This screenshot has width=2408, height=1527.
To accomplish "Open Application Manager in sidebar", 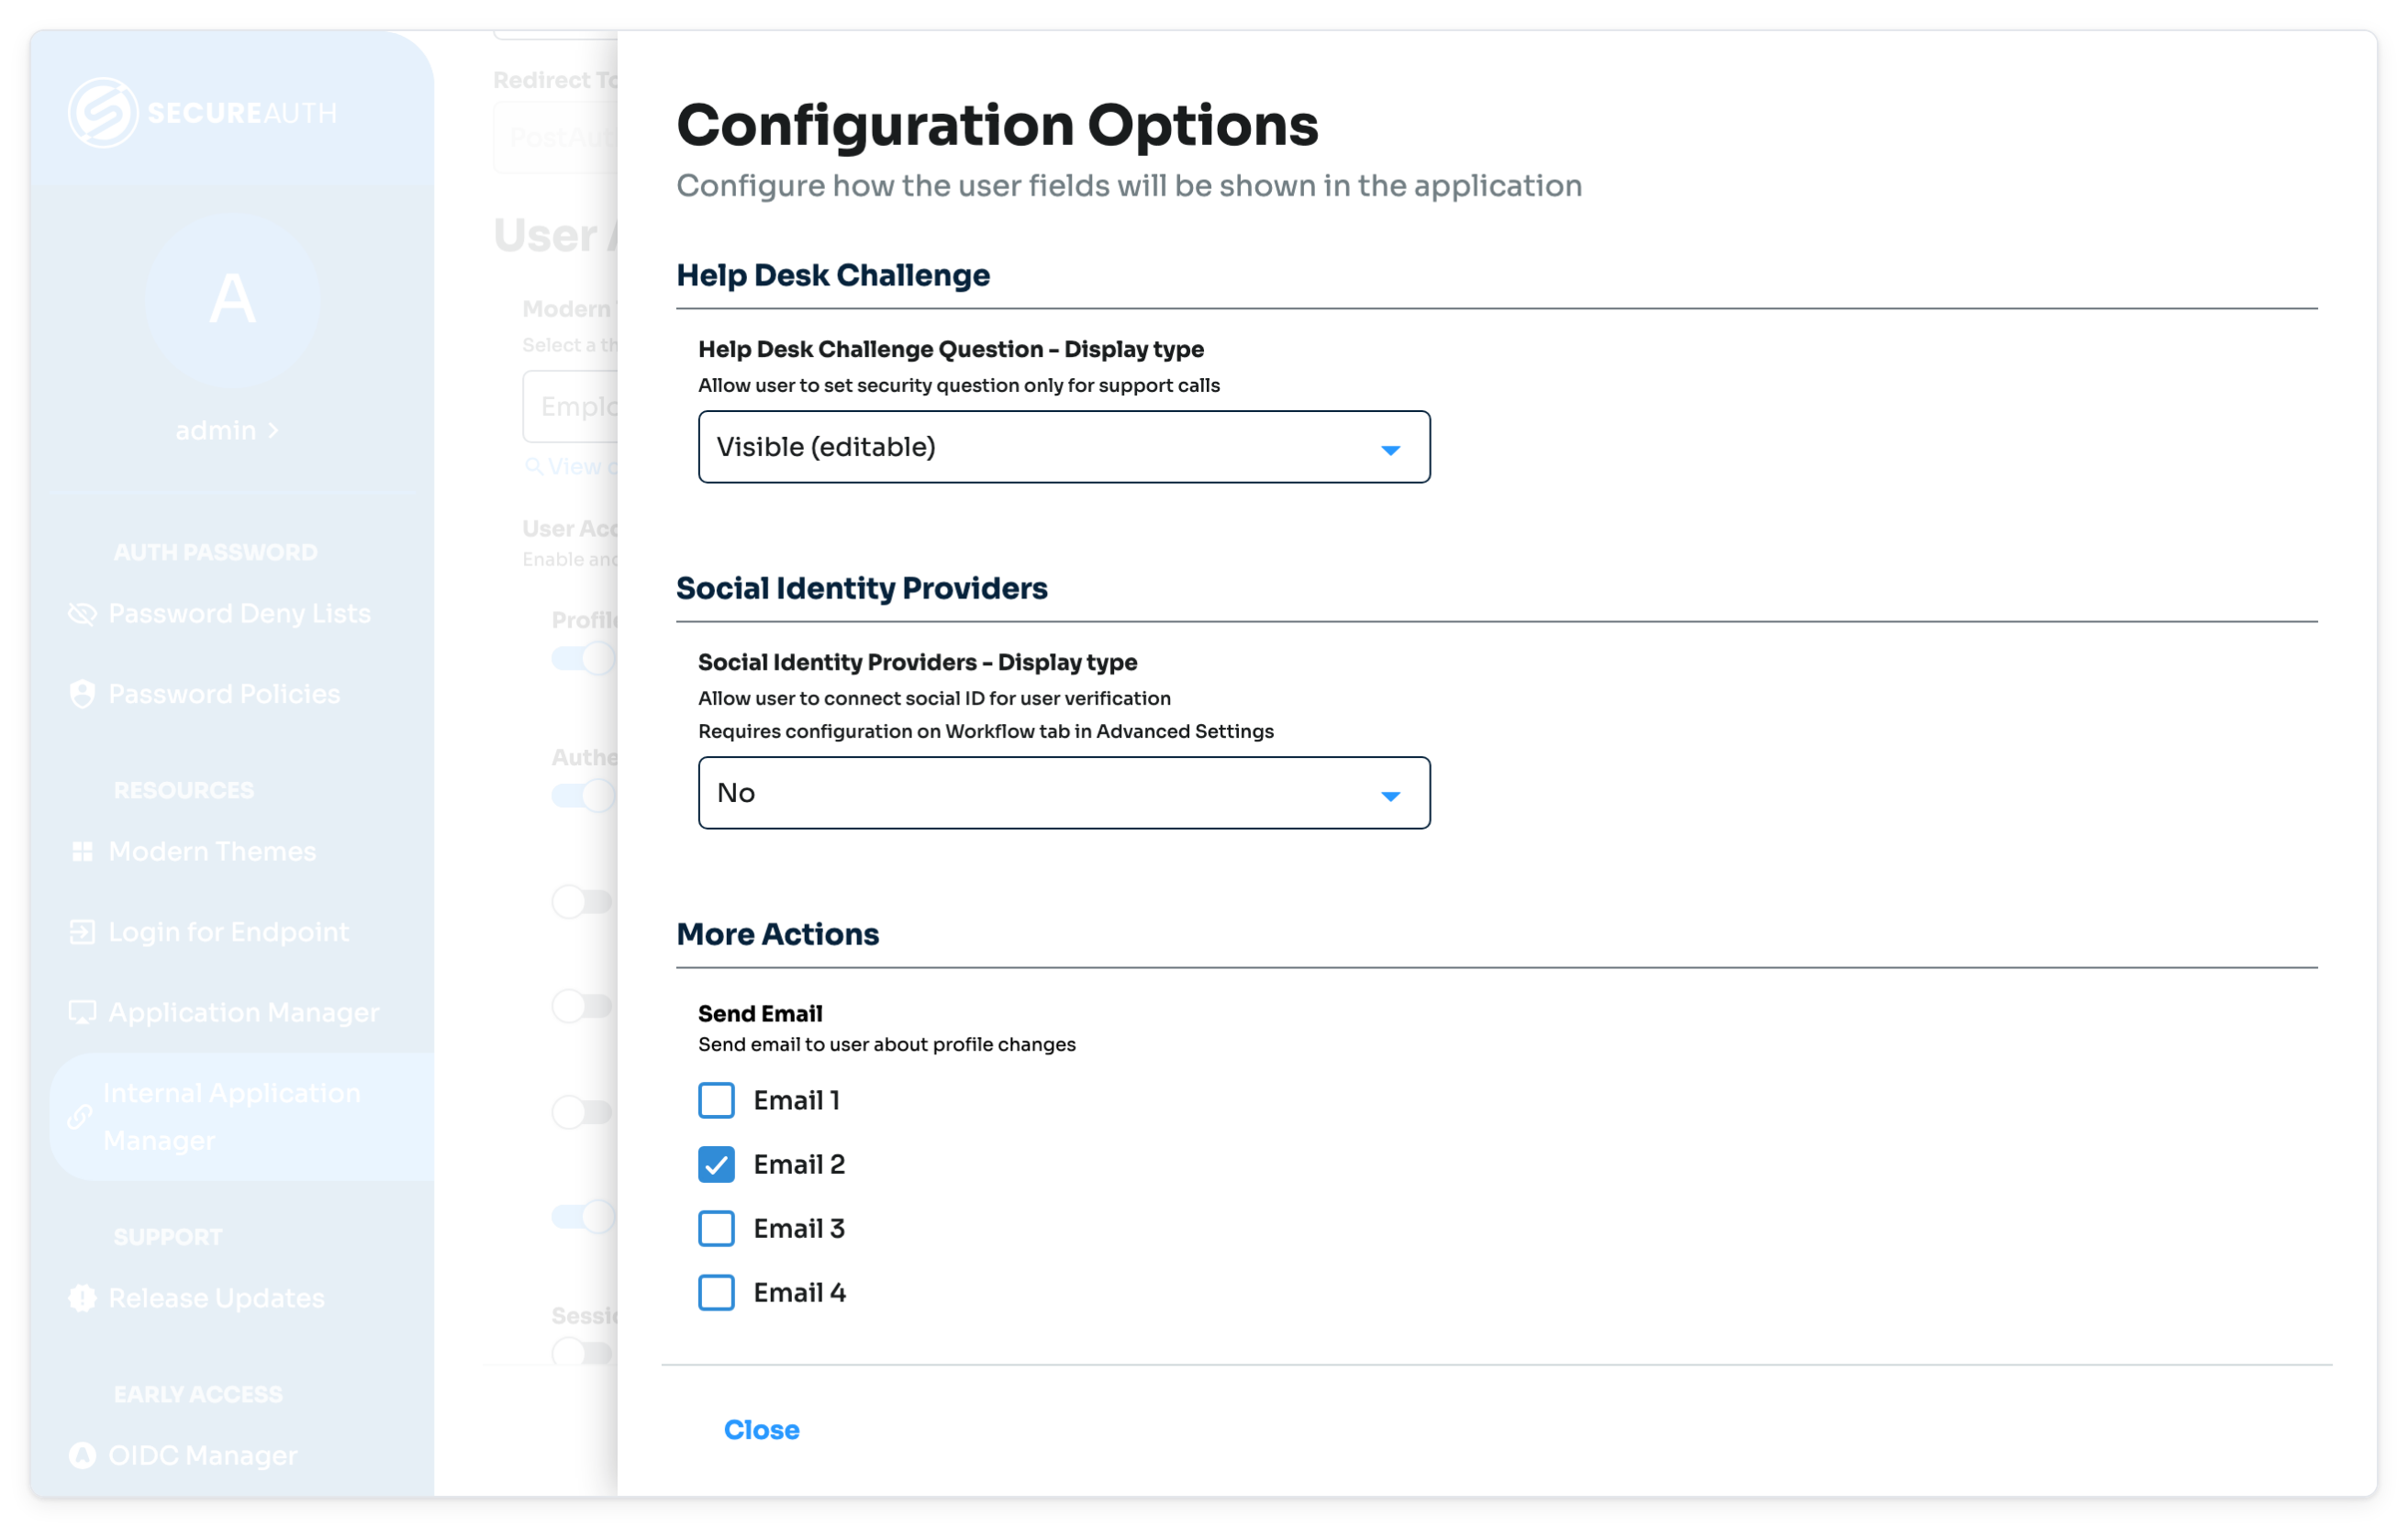I will tap(224, 1012).
